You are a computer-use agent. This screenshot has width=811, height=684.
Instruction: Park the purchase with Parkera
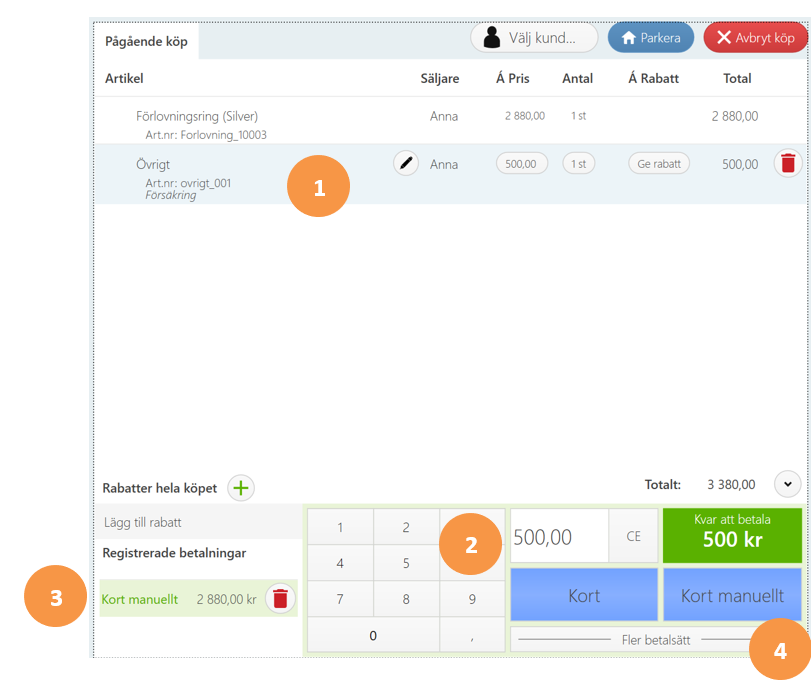tap(651, 38)
